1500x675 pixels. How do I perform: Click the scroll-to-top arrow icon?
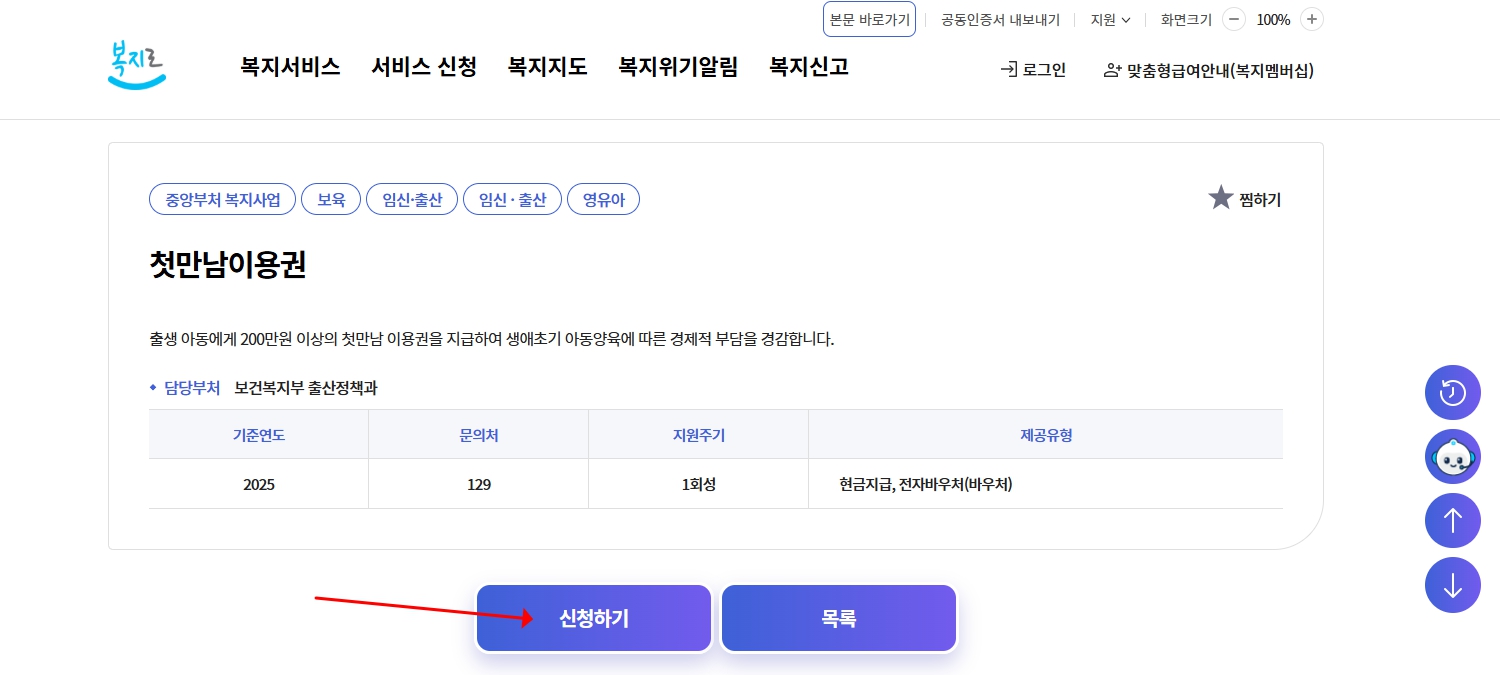pyautogui.click(x=1452, y=521)
